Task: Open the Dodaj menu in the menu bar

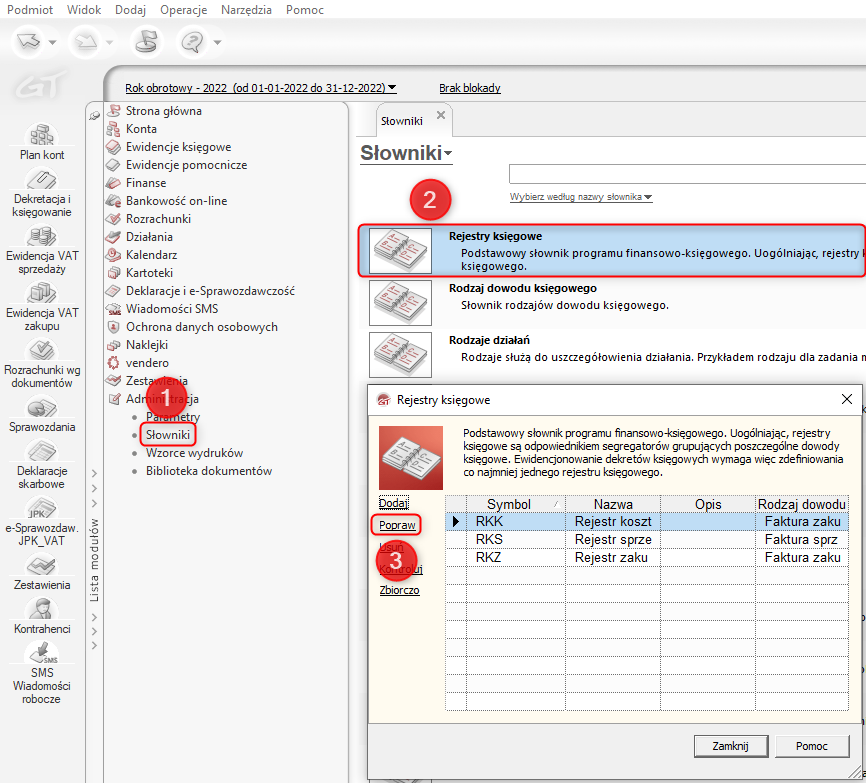Action: point(130,10)
